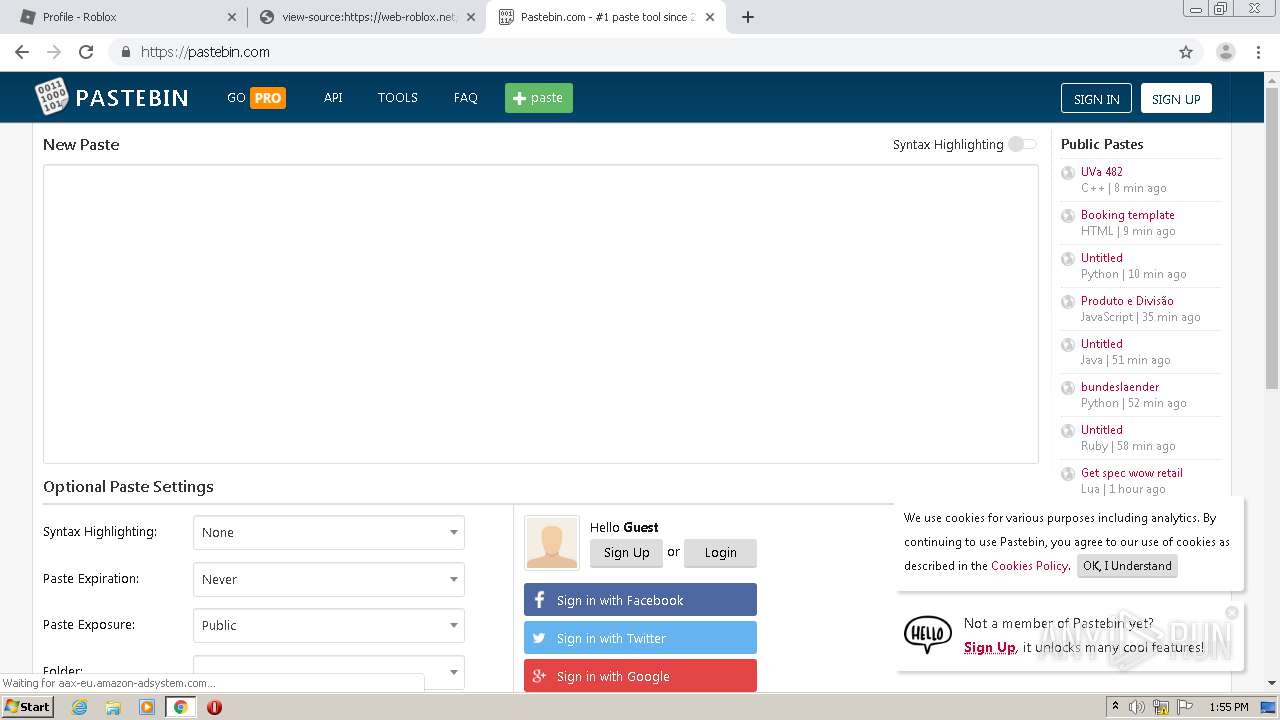This screenshot has width=1280, height=720.
Task: Dismiss the Not a member popup
Action: click(1232, 612)
